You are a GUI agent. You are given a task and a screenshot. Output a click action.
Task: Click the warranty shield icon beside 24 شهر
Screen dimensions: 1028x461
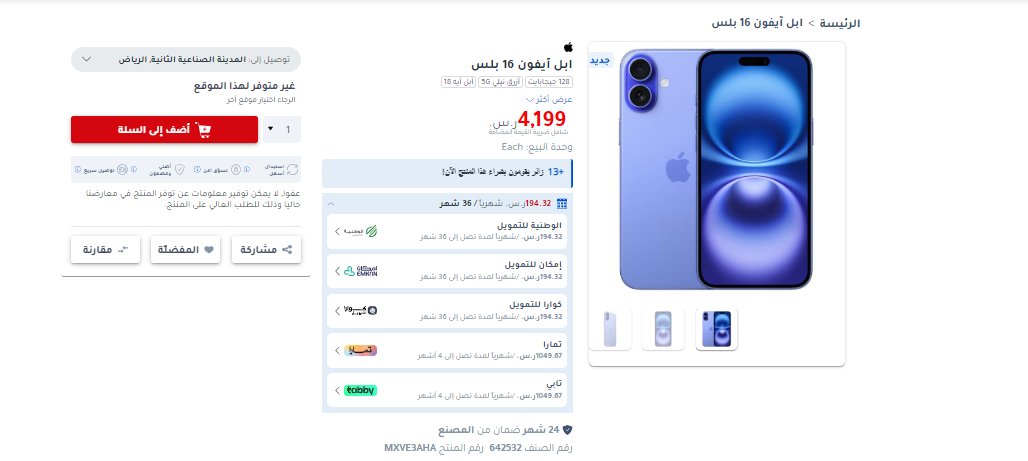568,430
